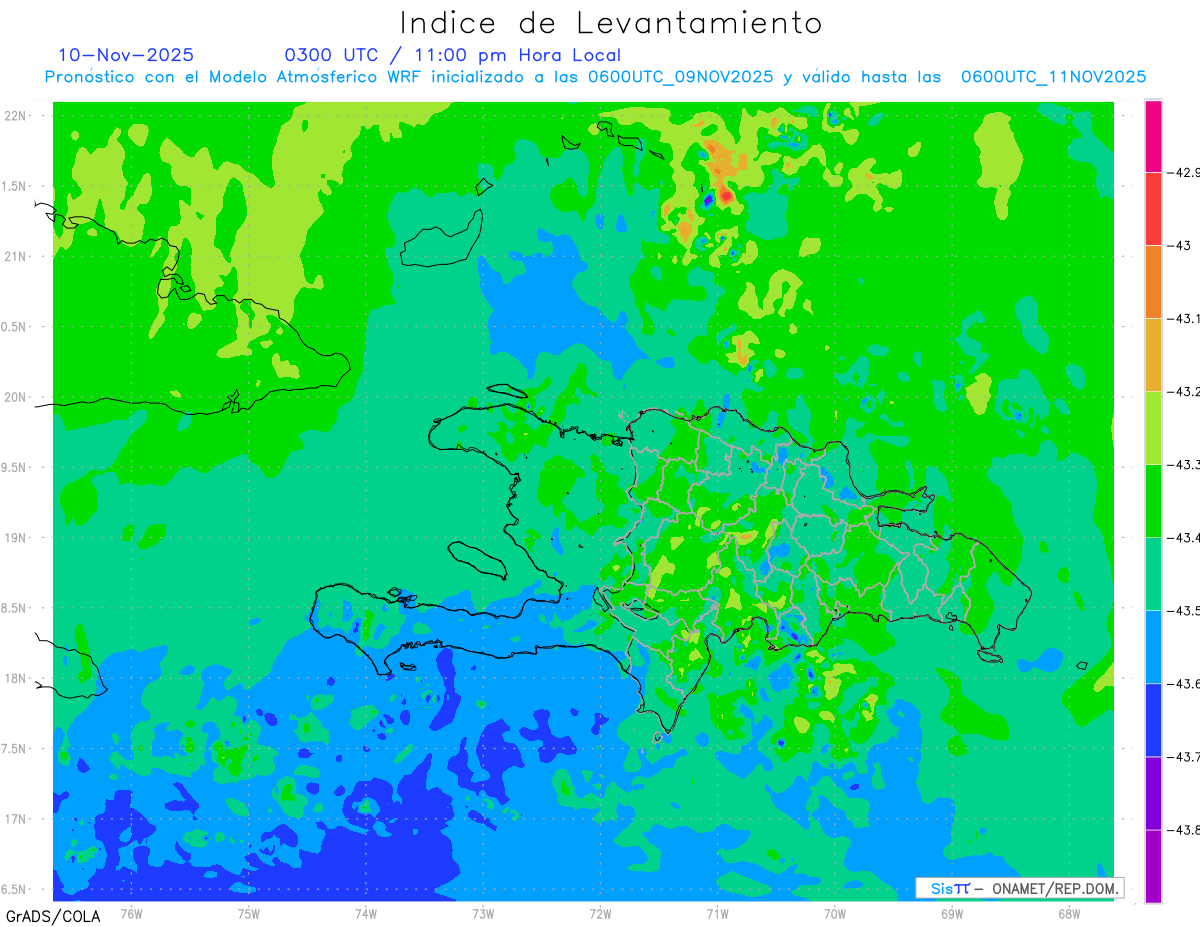Click the '0300 UTC / 11:00 pm Hora Local' label
The image size is (1200, 927).
pyautogui.click(x=453, y=55)
